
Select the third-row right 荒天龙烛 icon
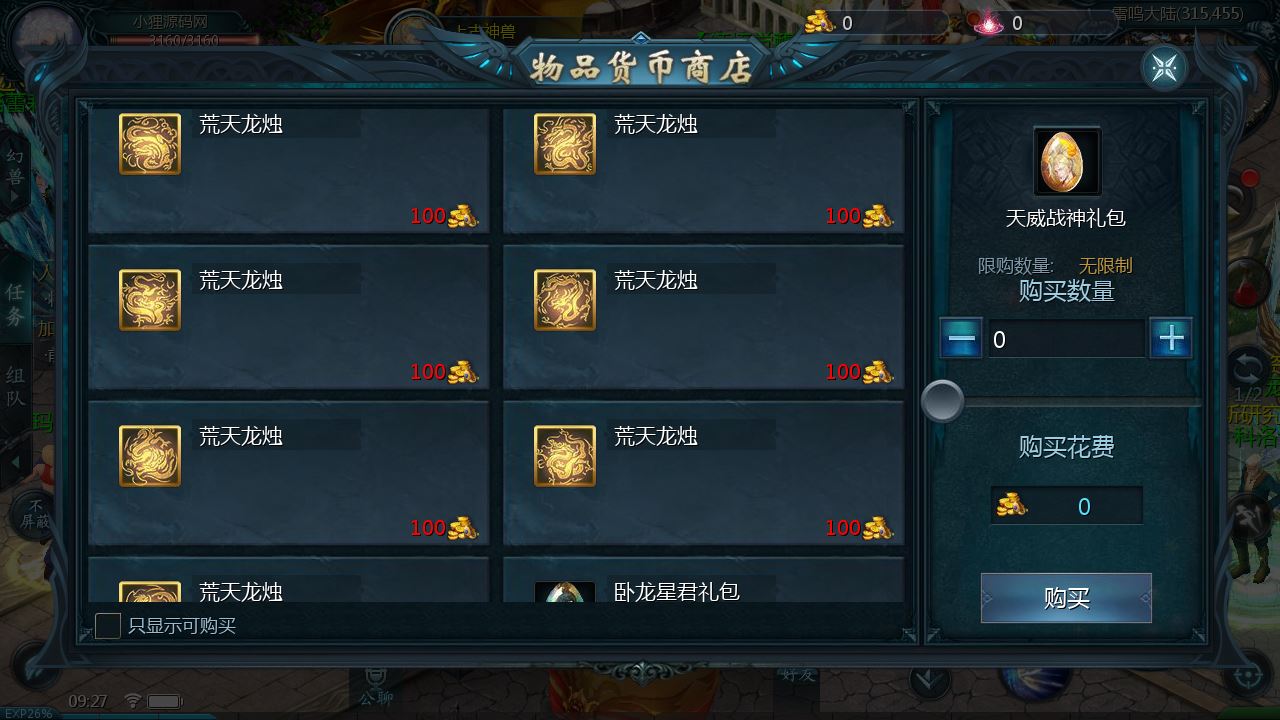[565, 456]
